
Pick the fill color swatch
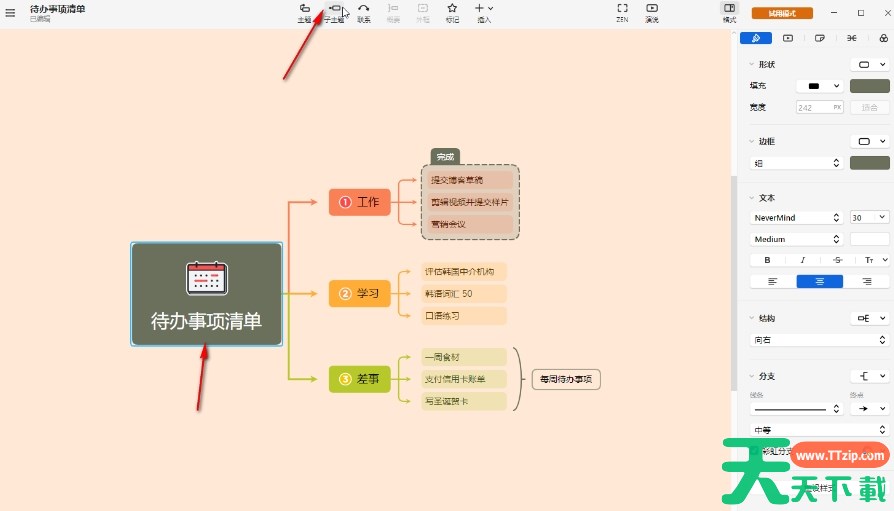[x=869, y=86]
